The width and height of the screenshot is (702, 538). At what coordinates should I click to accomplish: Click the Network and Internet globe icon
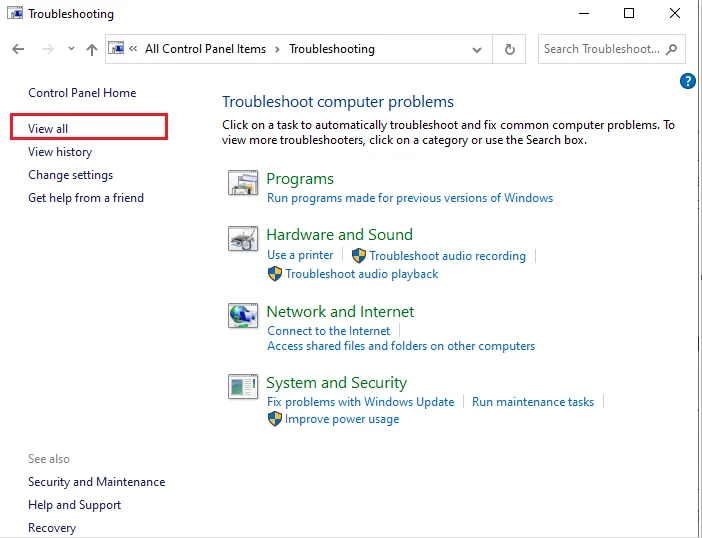(243, 316)
